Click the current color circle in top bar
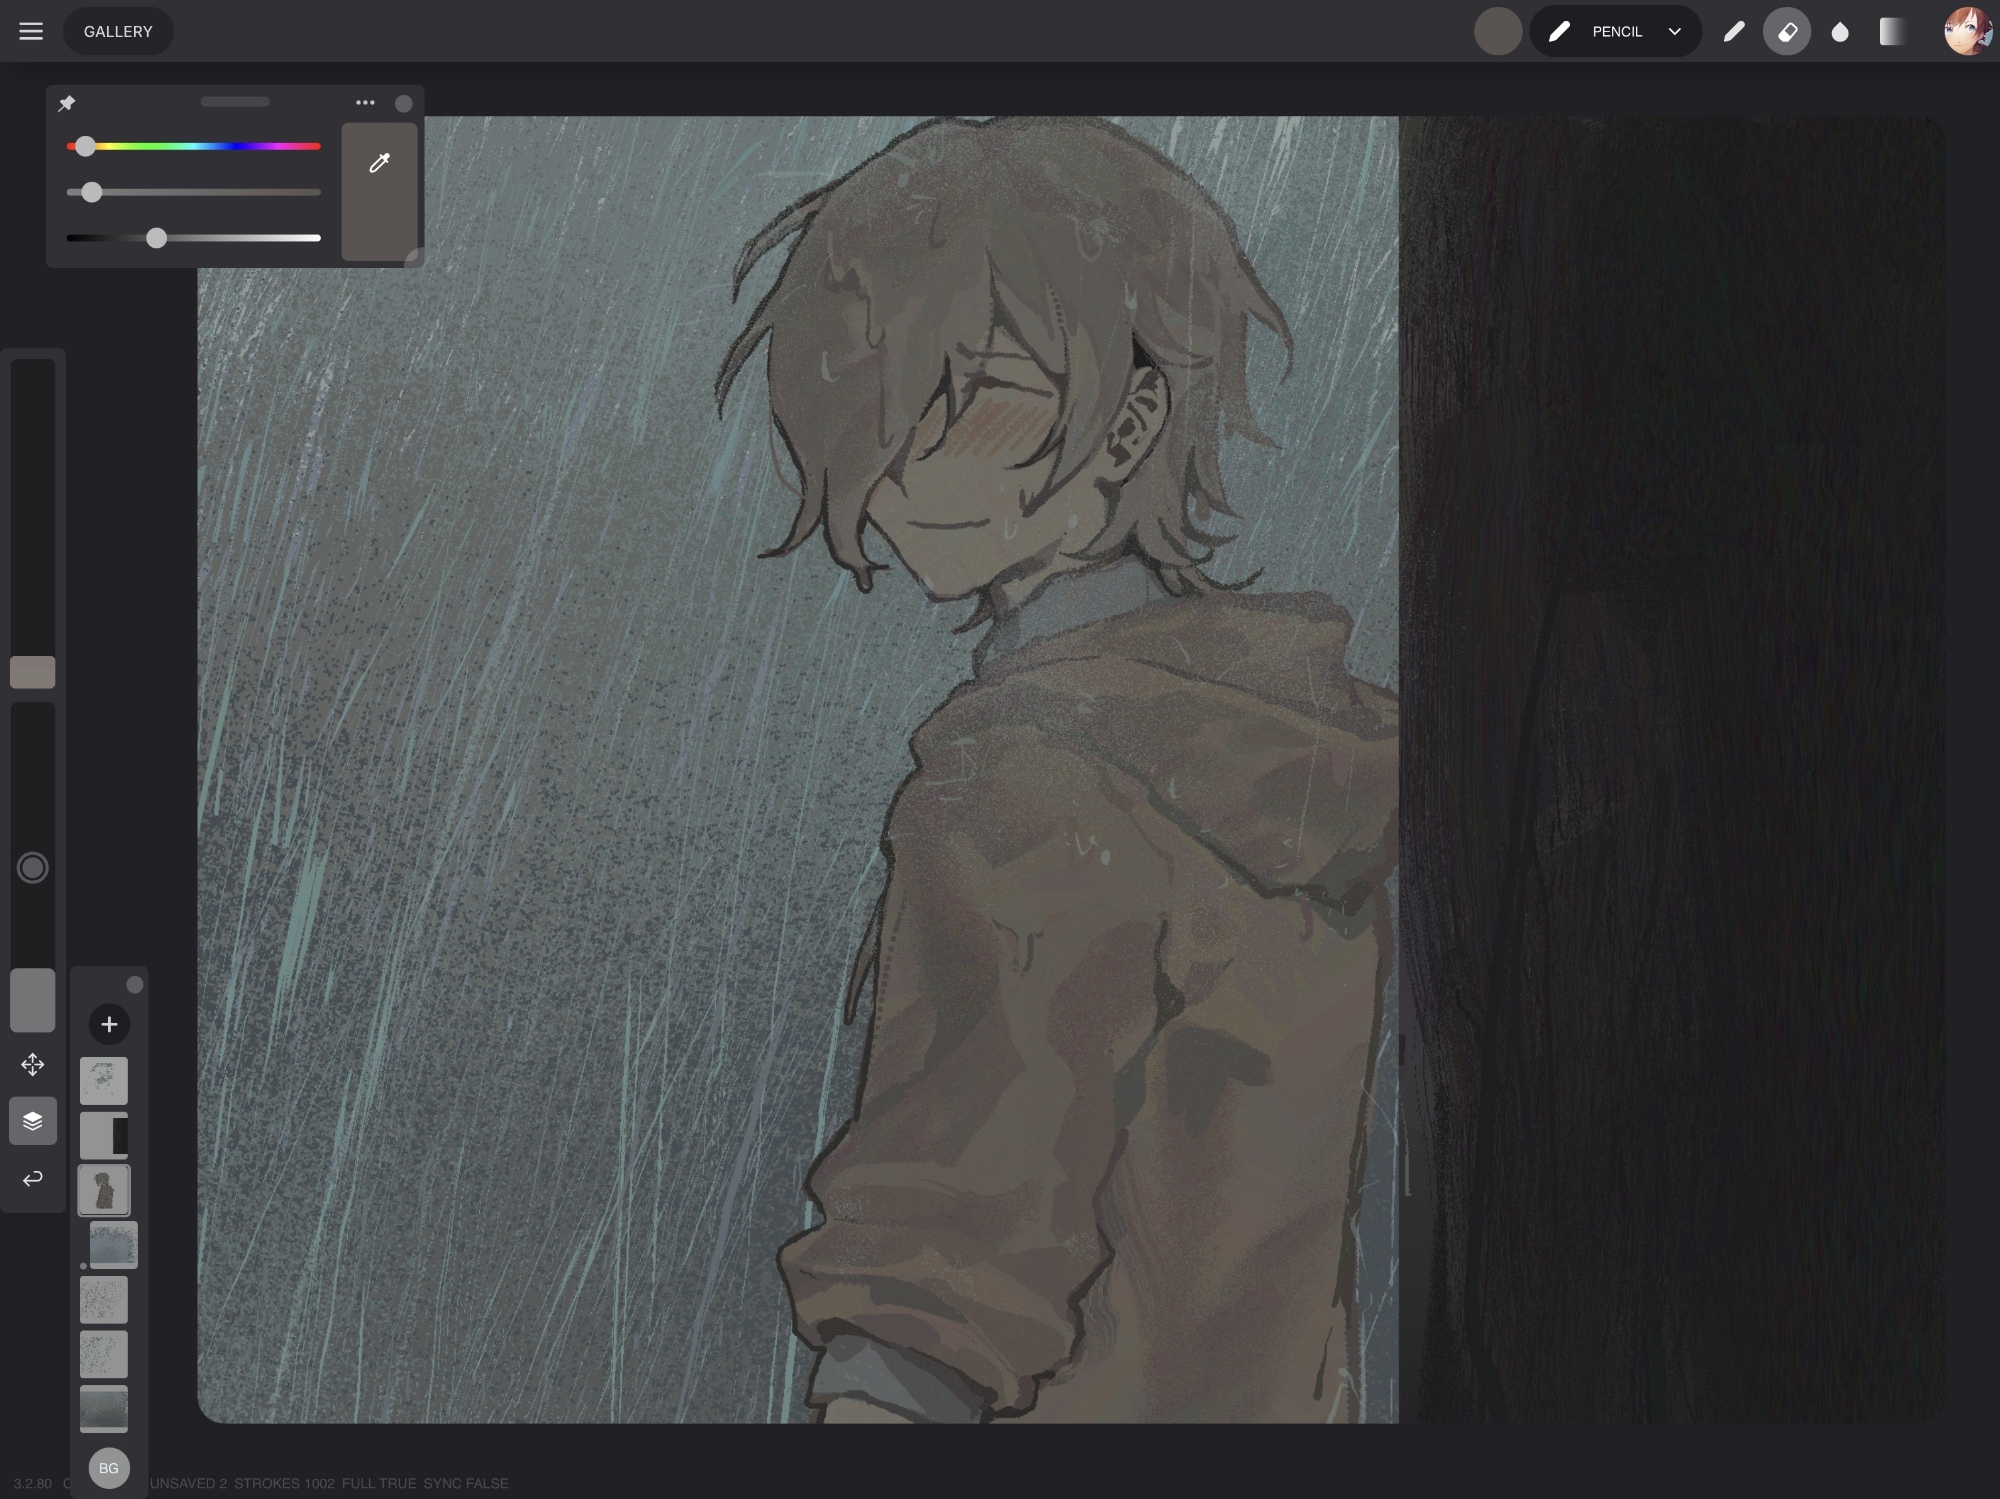2000x1499 pixels. 1498,31
